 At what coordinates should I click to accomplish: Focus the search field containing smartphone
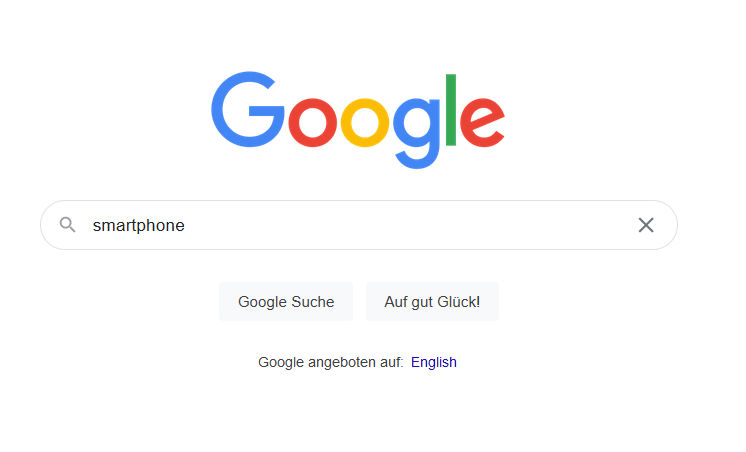(359, 225)
